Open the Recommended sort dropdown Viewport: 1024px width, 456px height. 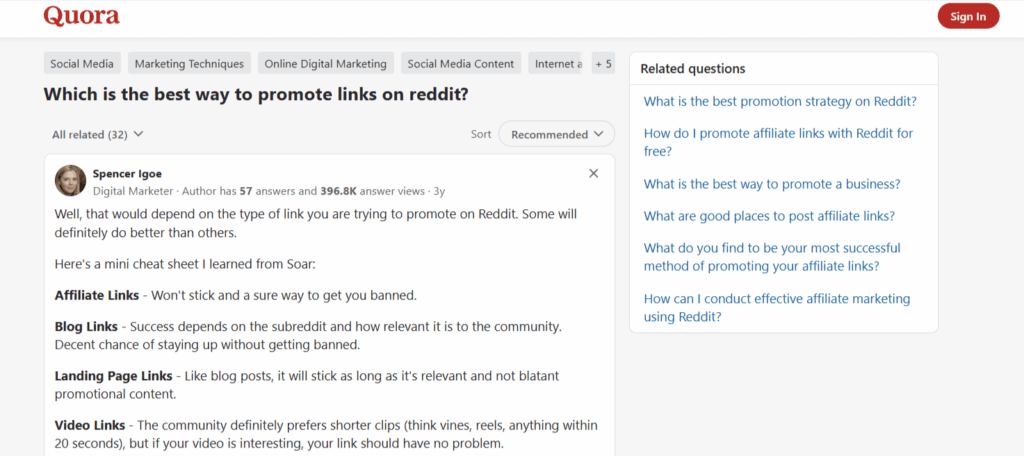pyautogui.click(x=557, y=134)
